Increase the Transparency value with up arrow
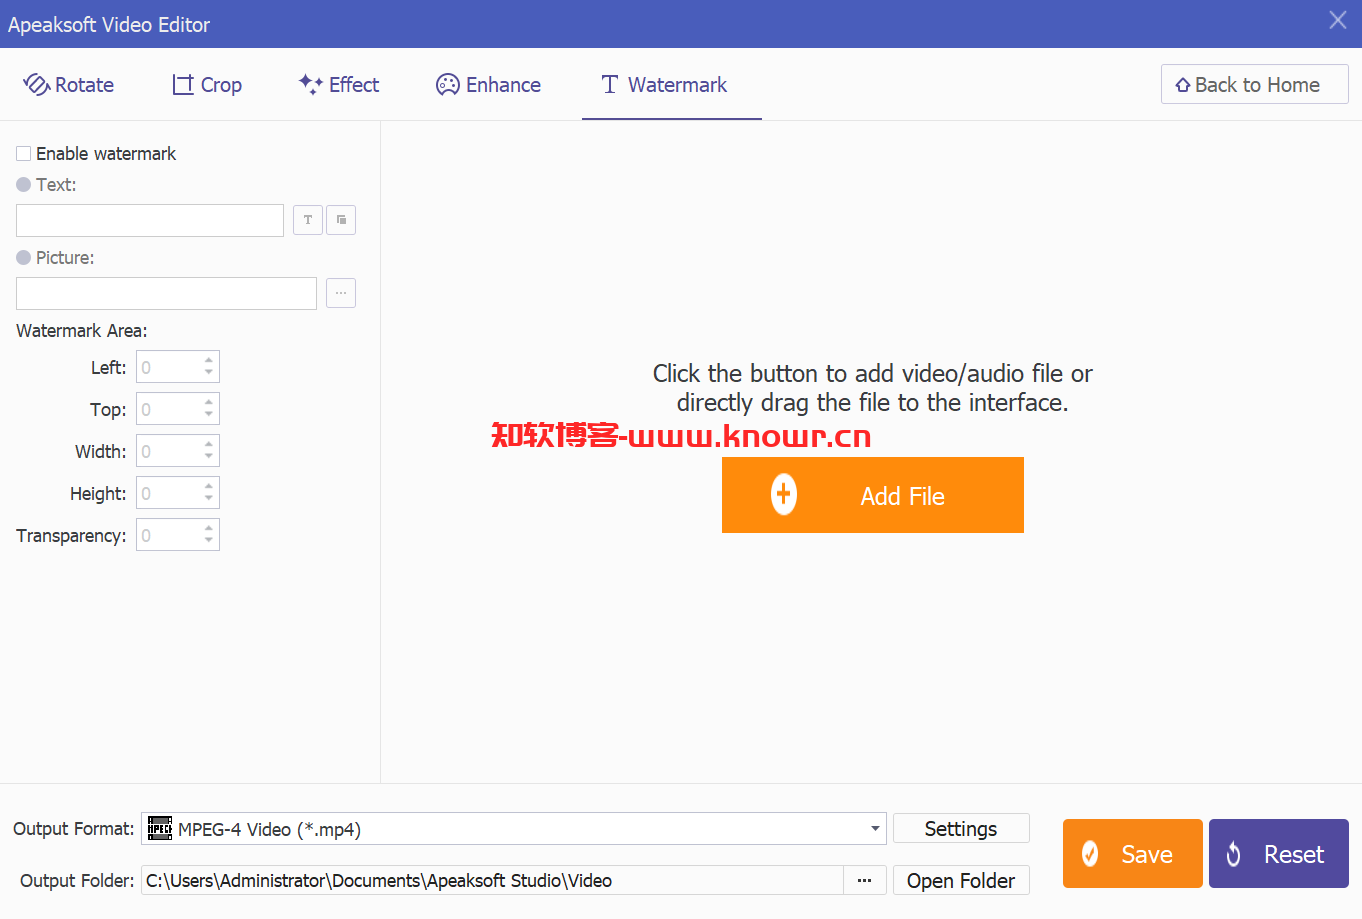1362x919 pixels. point(209,528)
